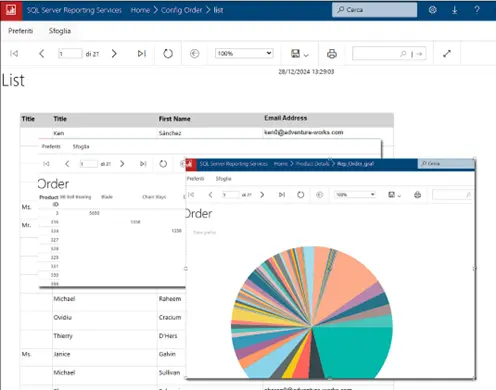Click the Cerca search box

(x=374, y=10)
